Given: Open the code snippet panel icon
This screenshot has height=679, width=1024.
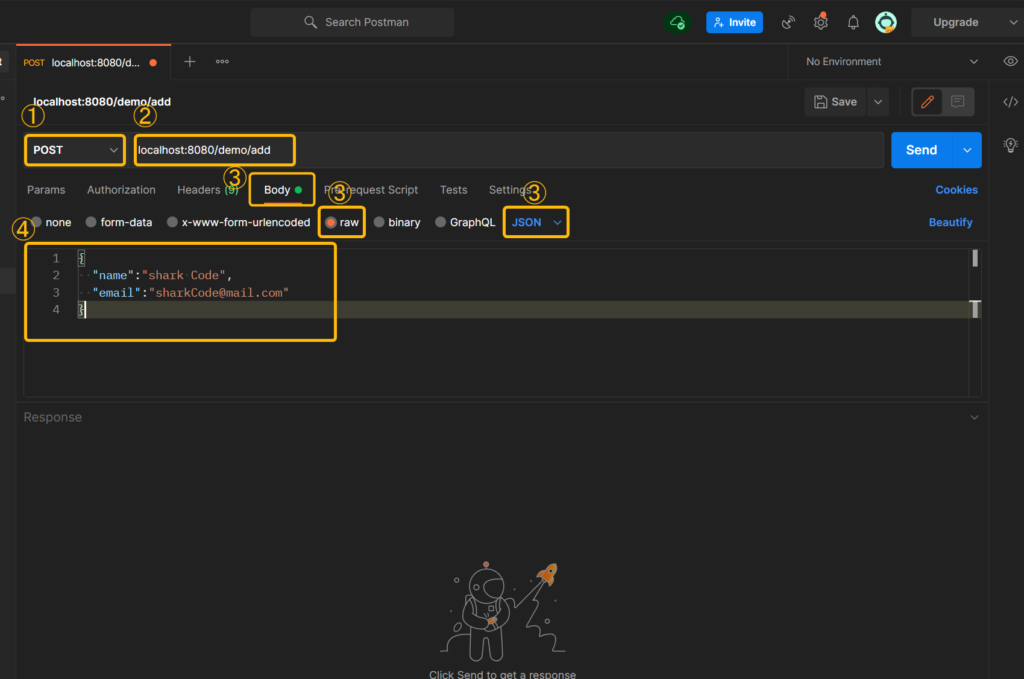Looking at the screenshot, I should [1010, 102].
